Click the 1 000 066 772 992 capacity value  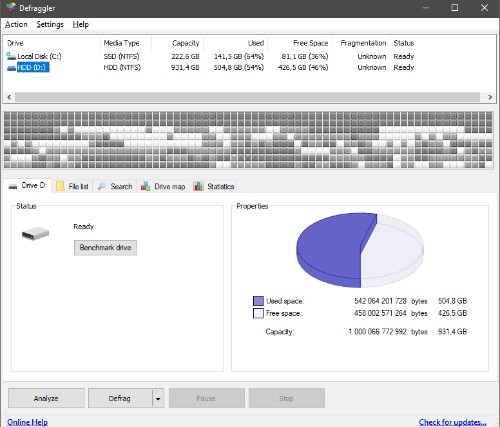point(377,332)
